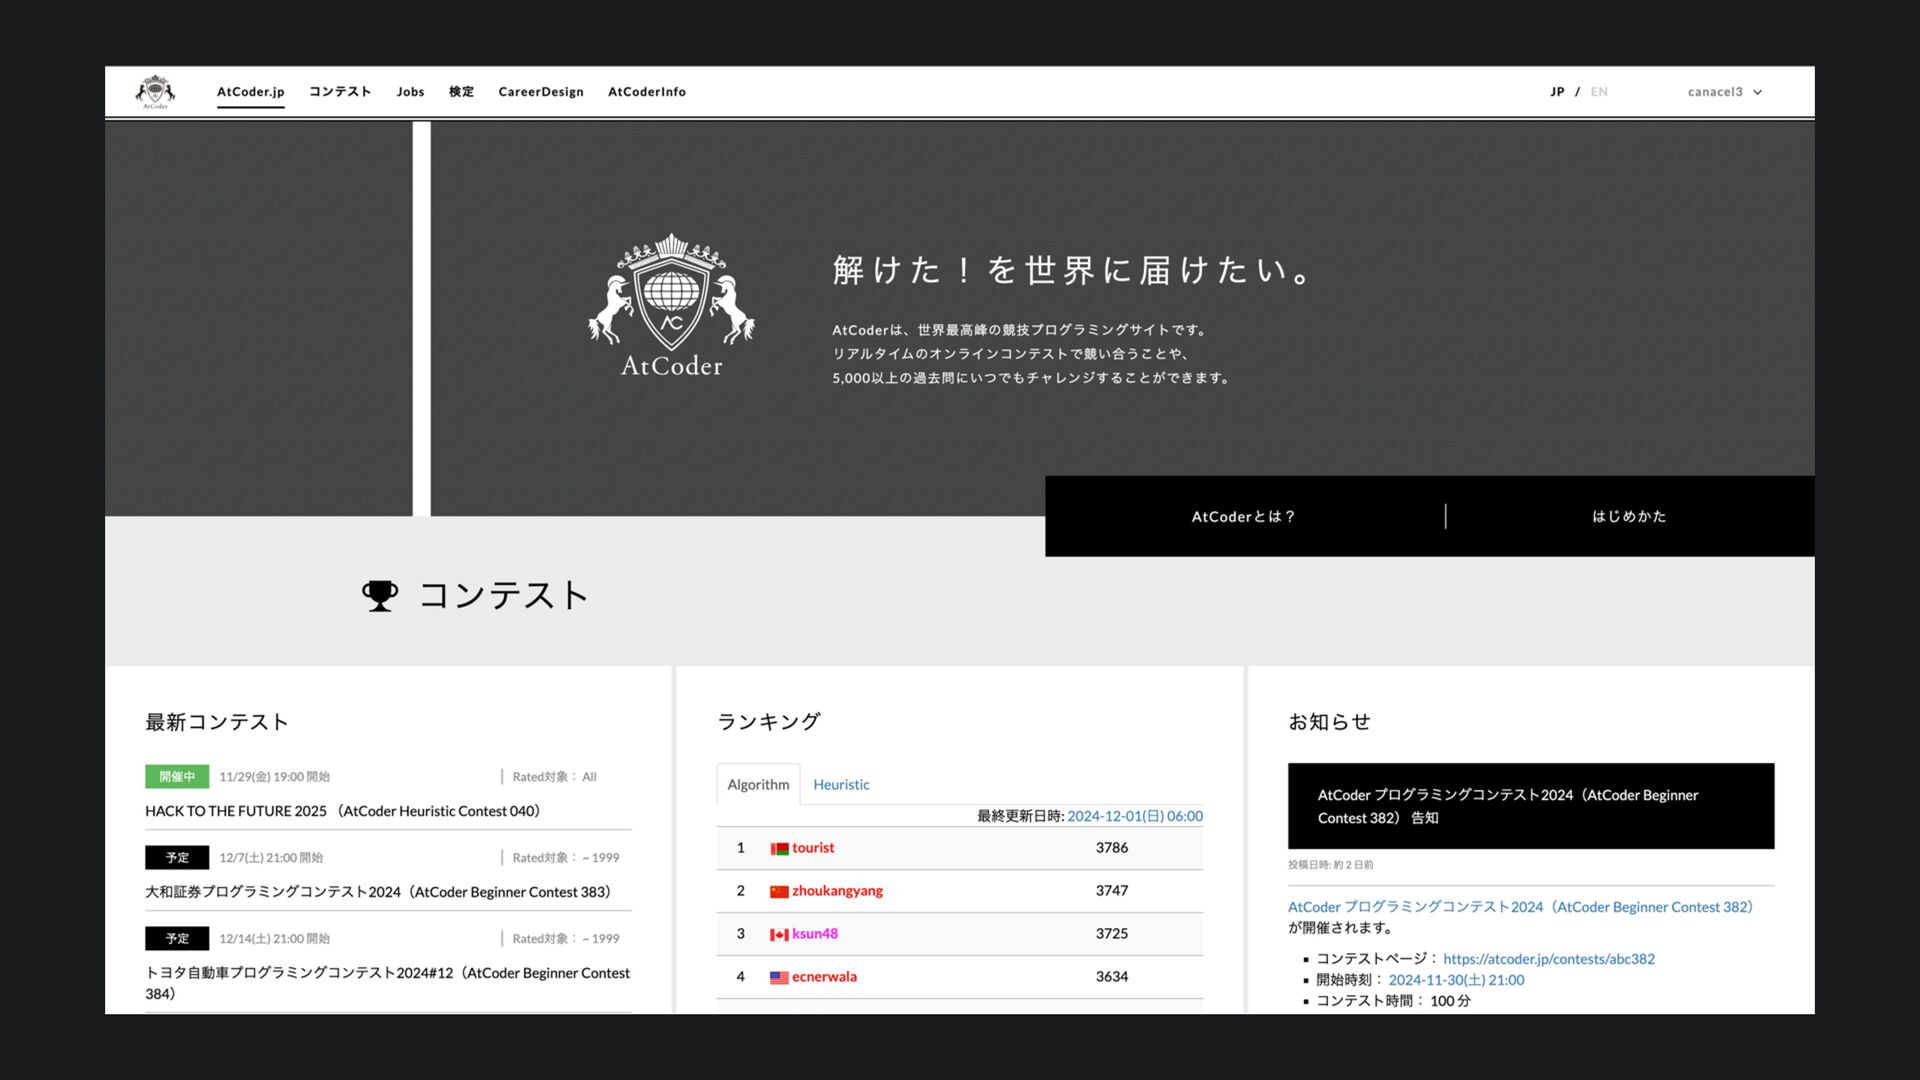Screen dimensions: 1920x1080
Task: Click the green 開催中 status badge
Action: click(x=177, y=777)
